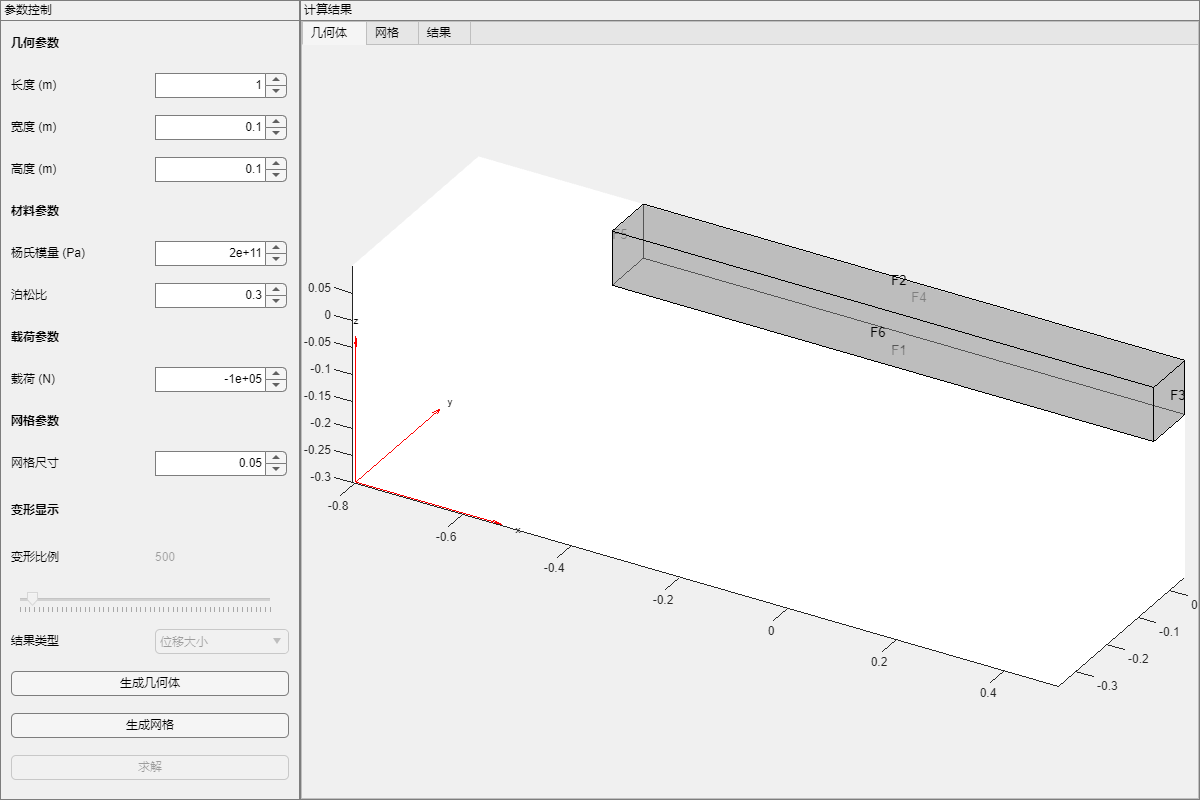Click the 网格尺寸 input field
Viewport: 1200px width, 800px height.
210,464
